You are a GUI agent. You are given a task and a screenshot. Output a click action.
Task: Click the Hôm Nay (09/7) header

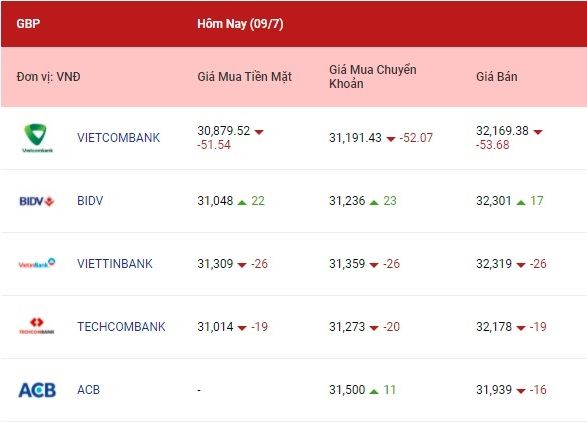tap(240, 24)
